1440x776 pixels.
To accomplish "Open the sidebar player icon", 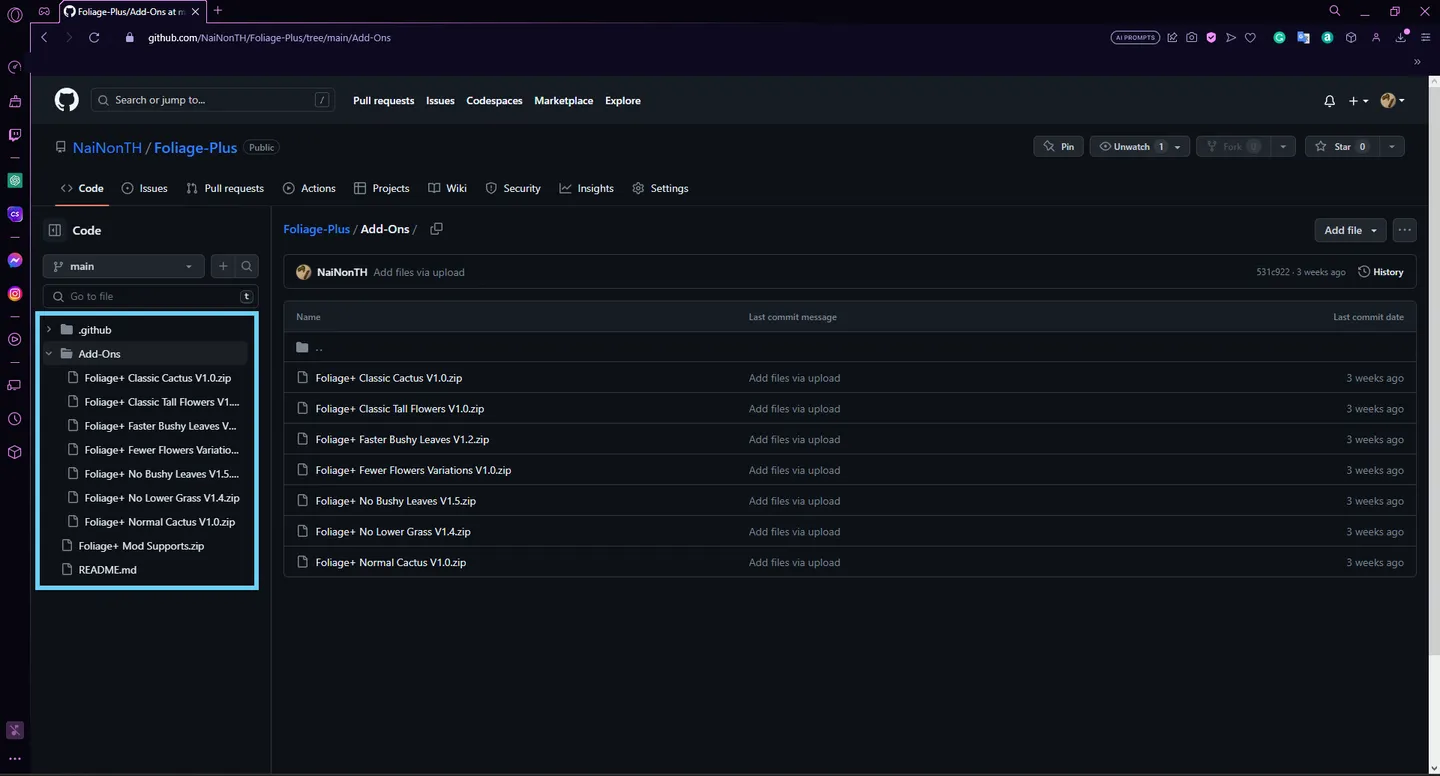I will pos(15,339).
